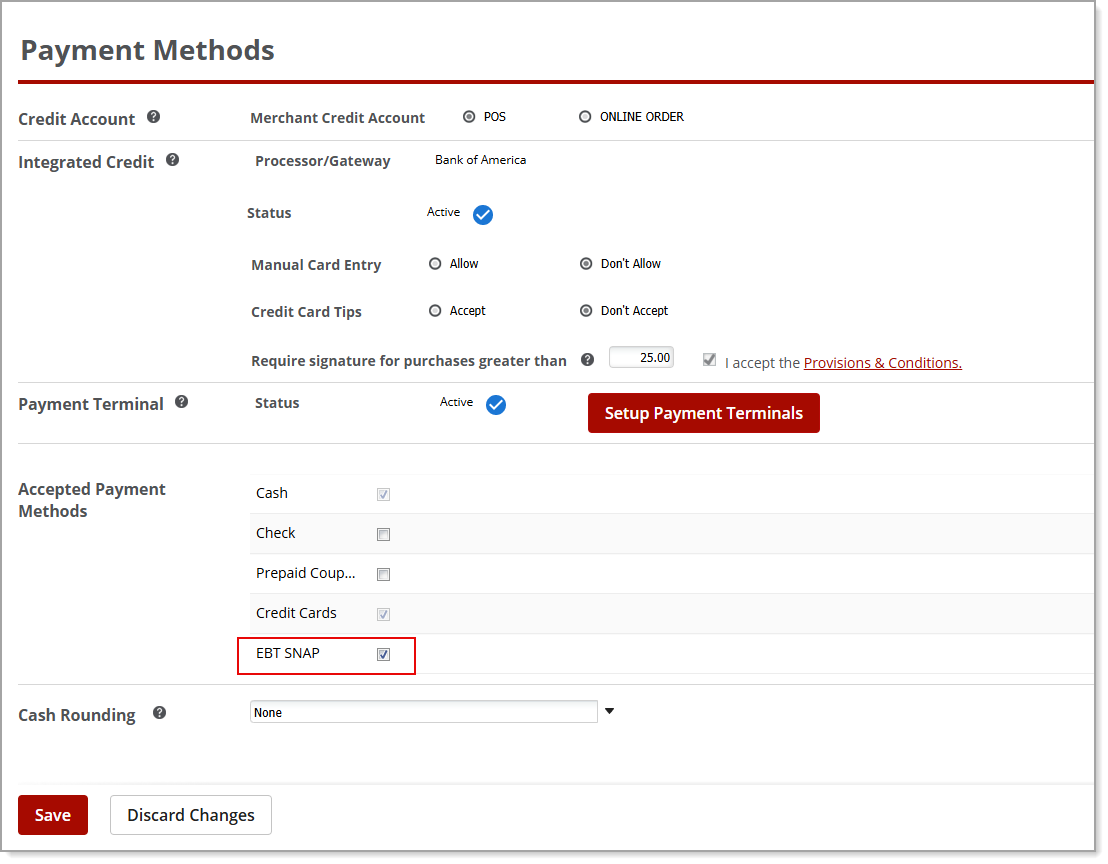Click the help icon beside Integrated Credit
This screenshot has height=864, width=1108.
click(173, 158)
